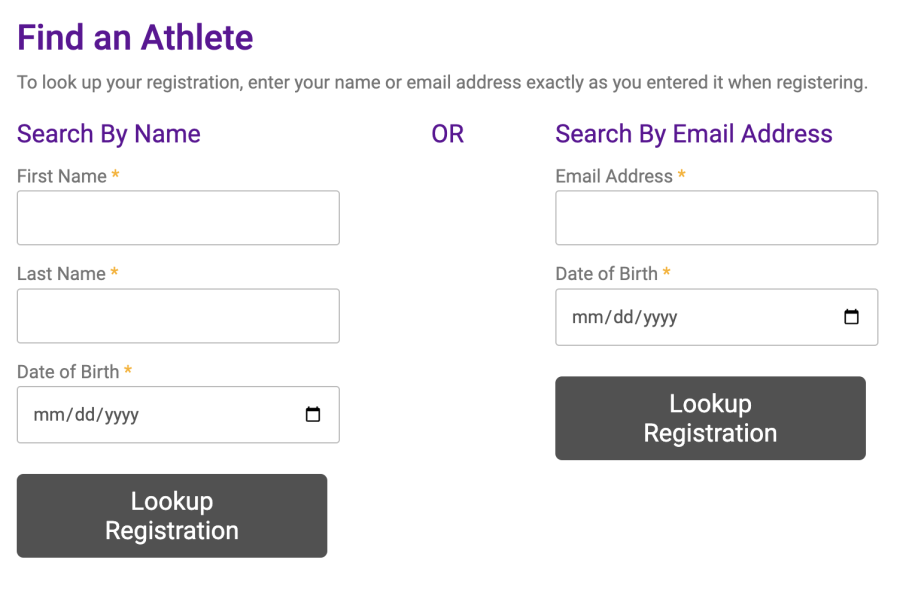Viewport: 900px width, 602px height.
Task: Click the Find an Athlete heading
Action: tap(135, 37)
